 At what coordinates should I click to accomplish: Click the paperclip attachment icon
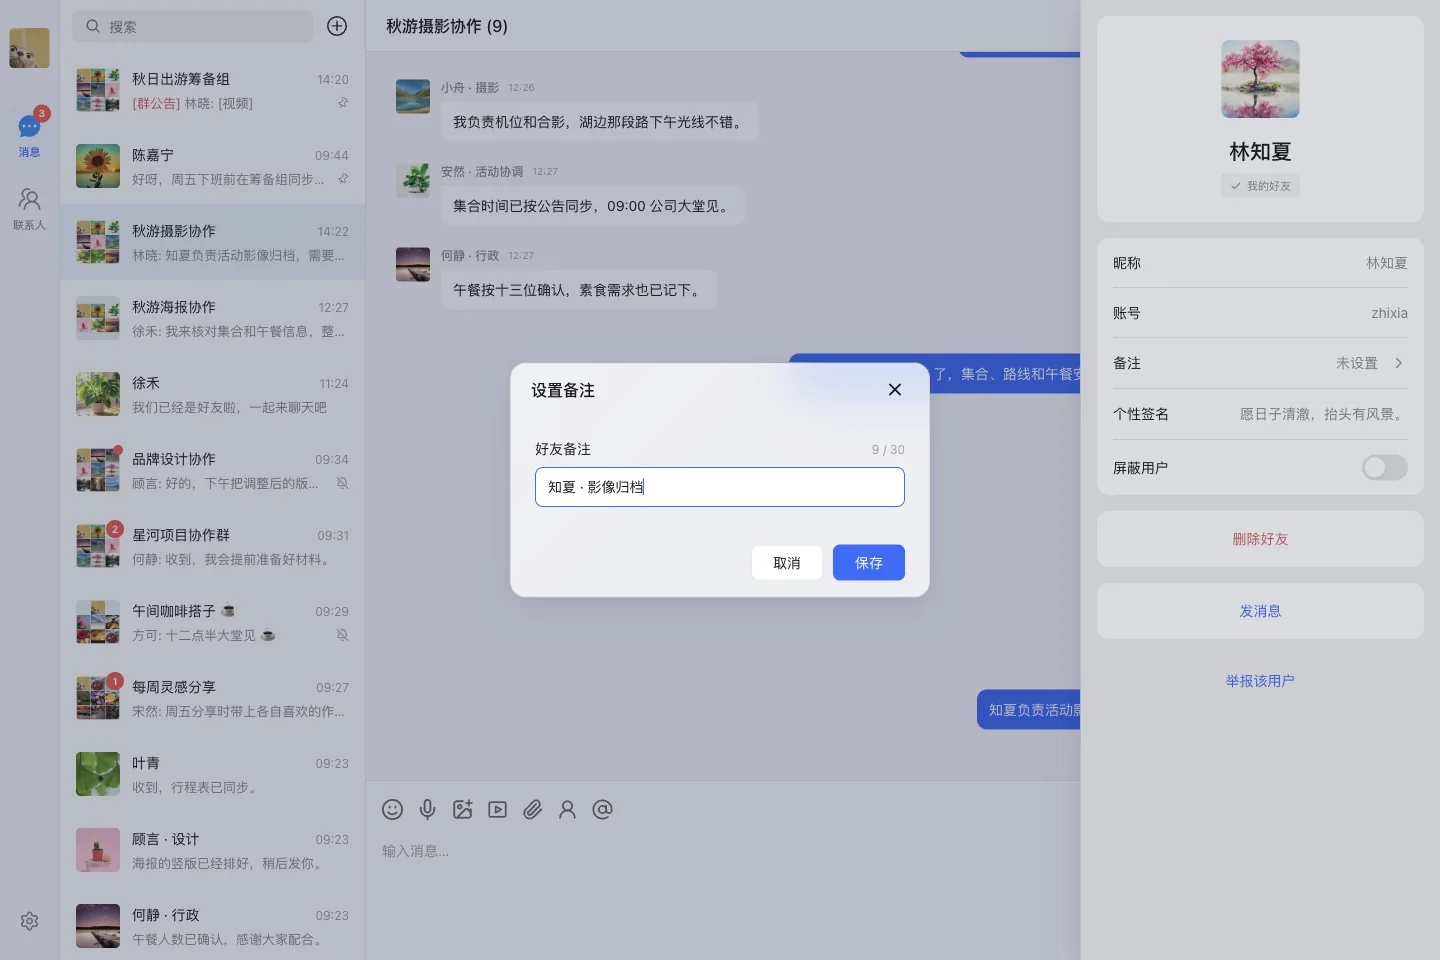pyautogui.click(x=532, y=809)
